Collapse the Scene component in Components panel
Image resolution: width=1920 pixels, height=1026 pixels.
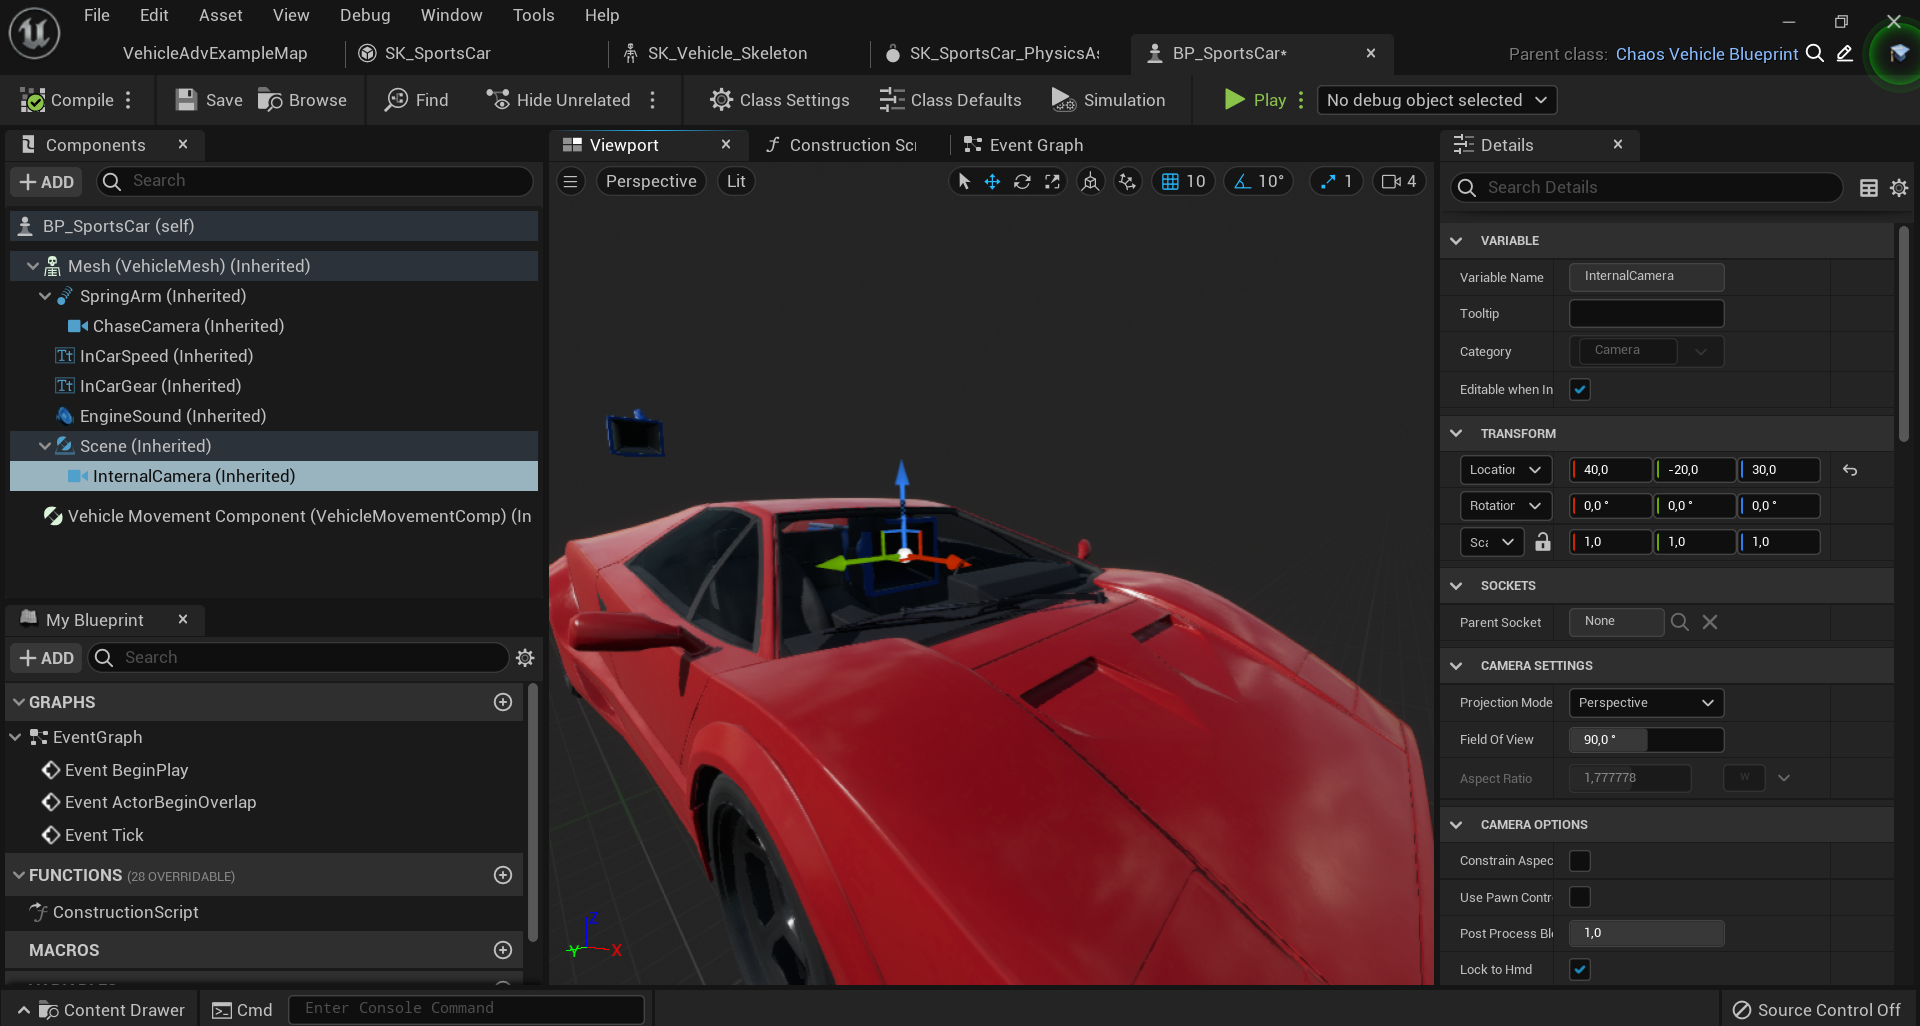[44, 445]
